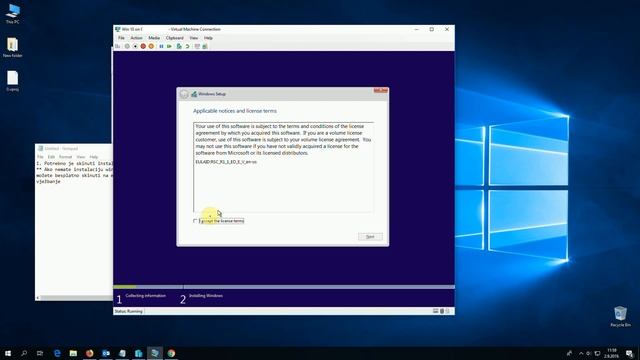Viewport: 640px width, 360px height.
Task: Switch to Virtual Machine Connection taskbar button
Action: tap(155, 353)
